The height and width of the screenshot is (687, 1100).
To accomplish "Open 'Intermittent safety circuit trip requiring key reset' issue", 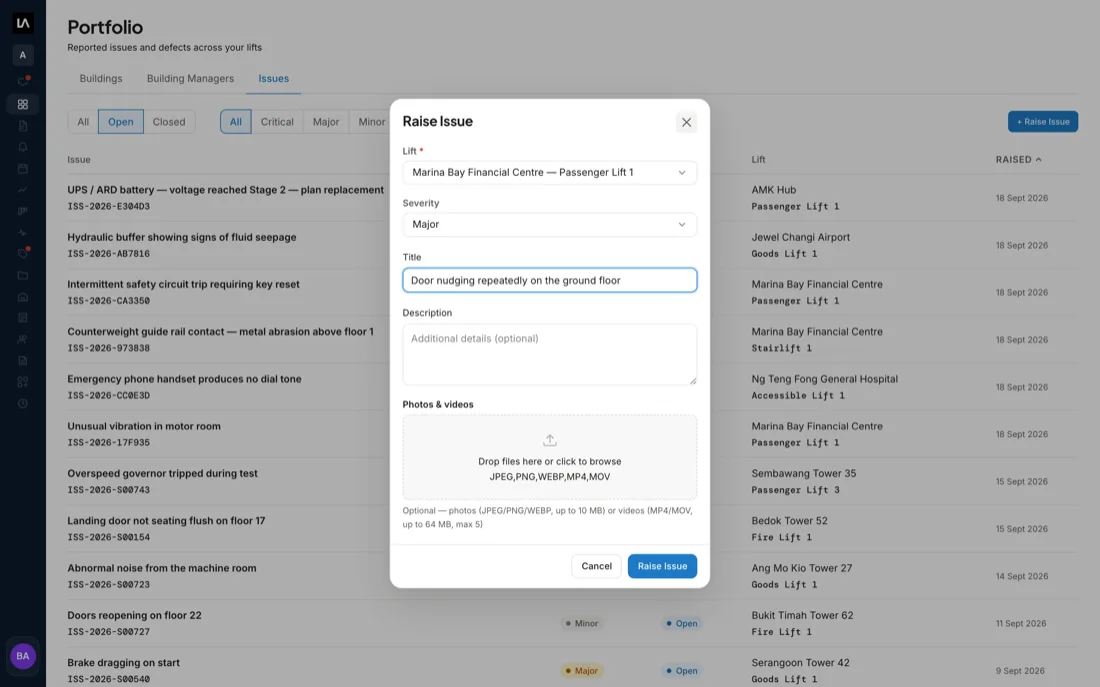I will coord(183,284).
